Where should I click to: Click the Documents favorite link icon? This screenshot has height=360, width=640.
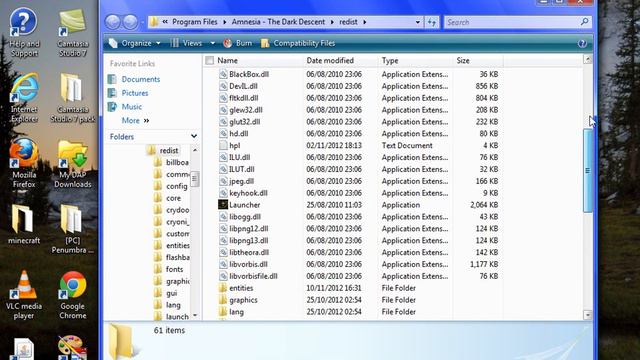click(112, 79)
